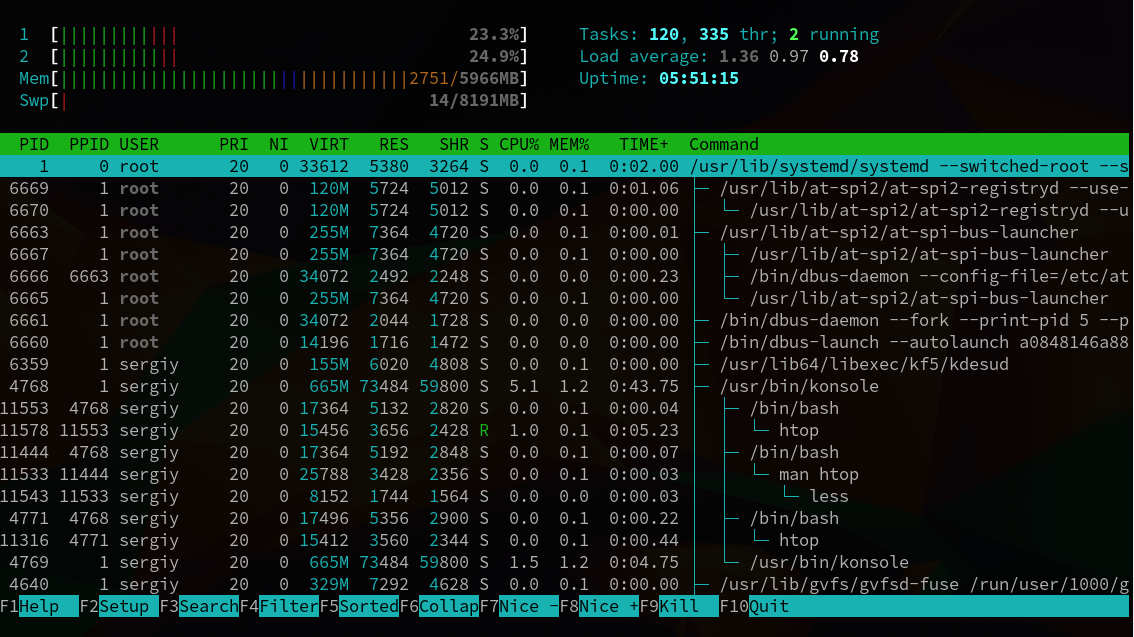1134x637 pixels.
Task: Select the 'less' process row
Action: point(564,496)
